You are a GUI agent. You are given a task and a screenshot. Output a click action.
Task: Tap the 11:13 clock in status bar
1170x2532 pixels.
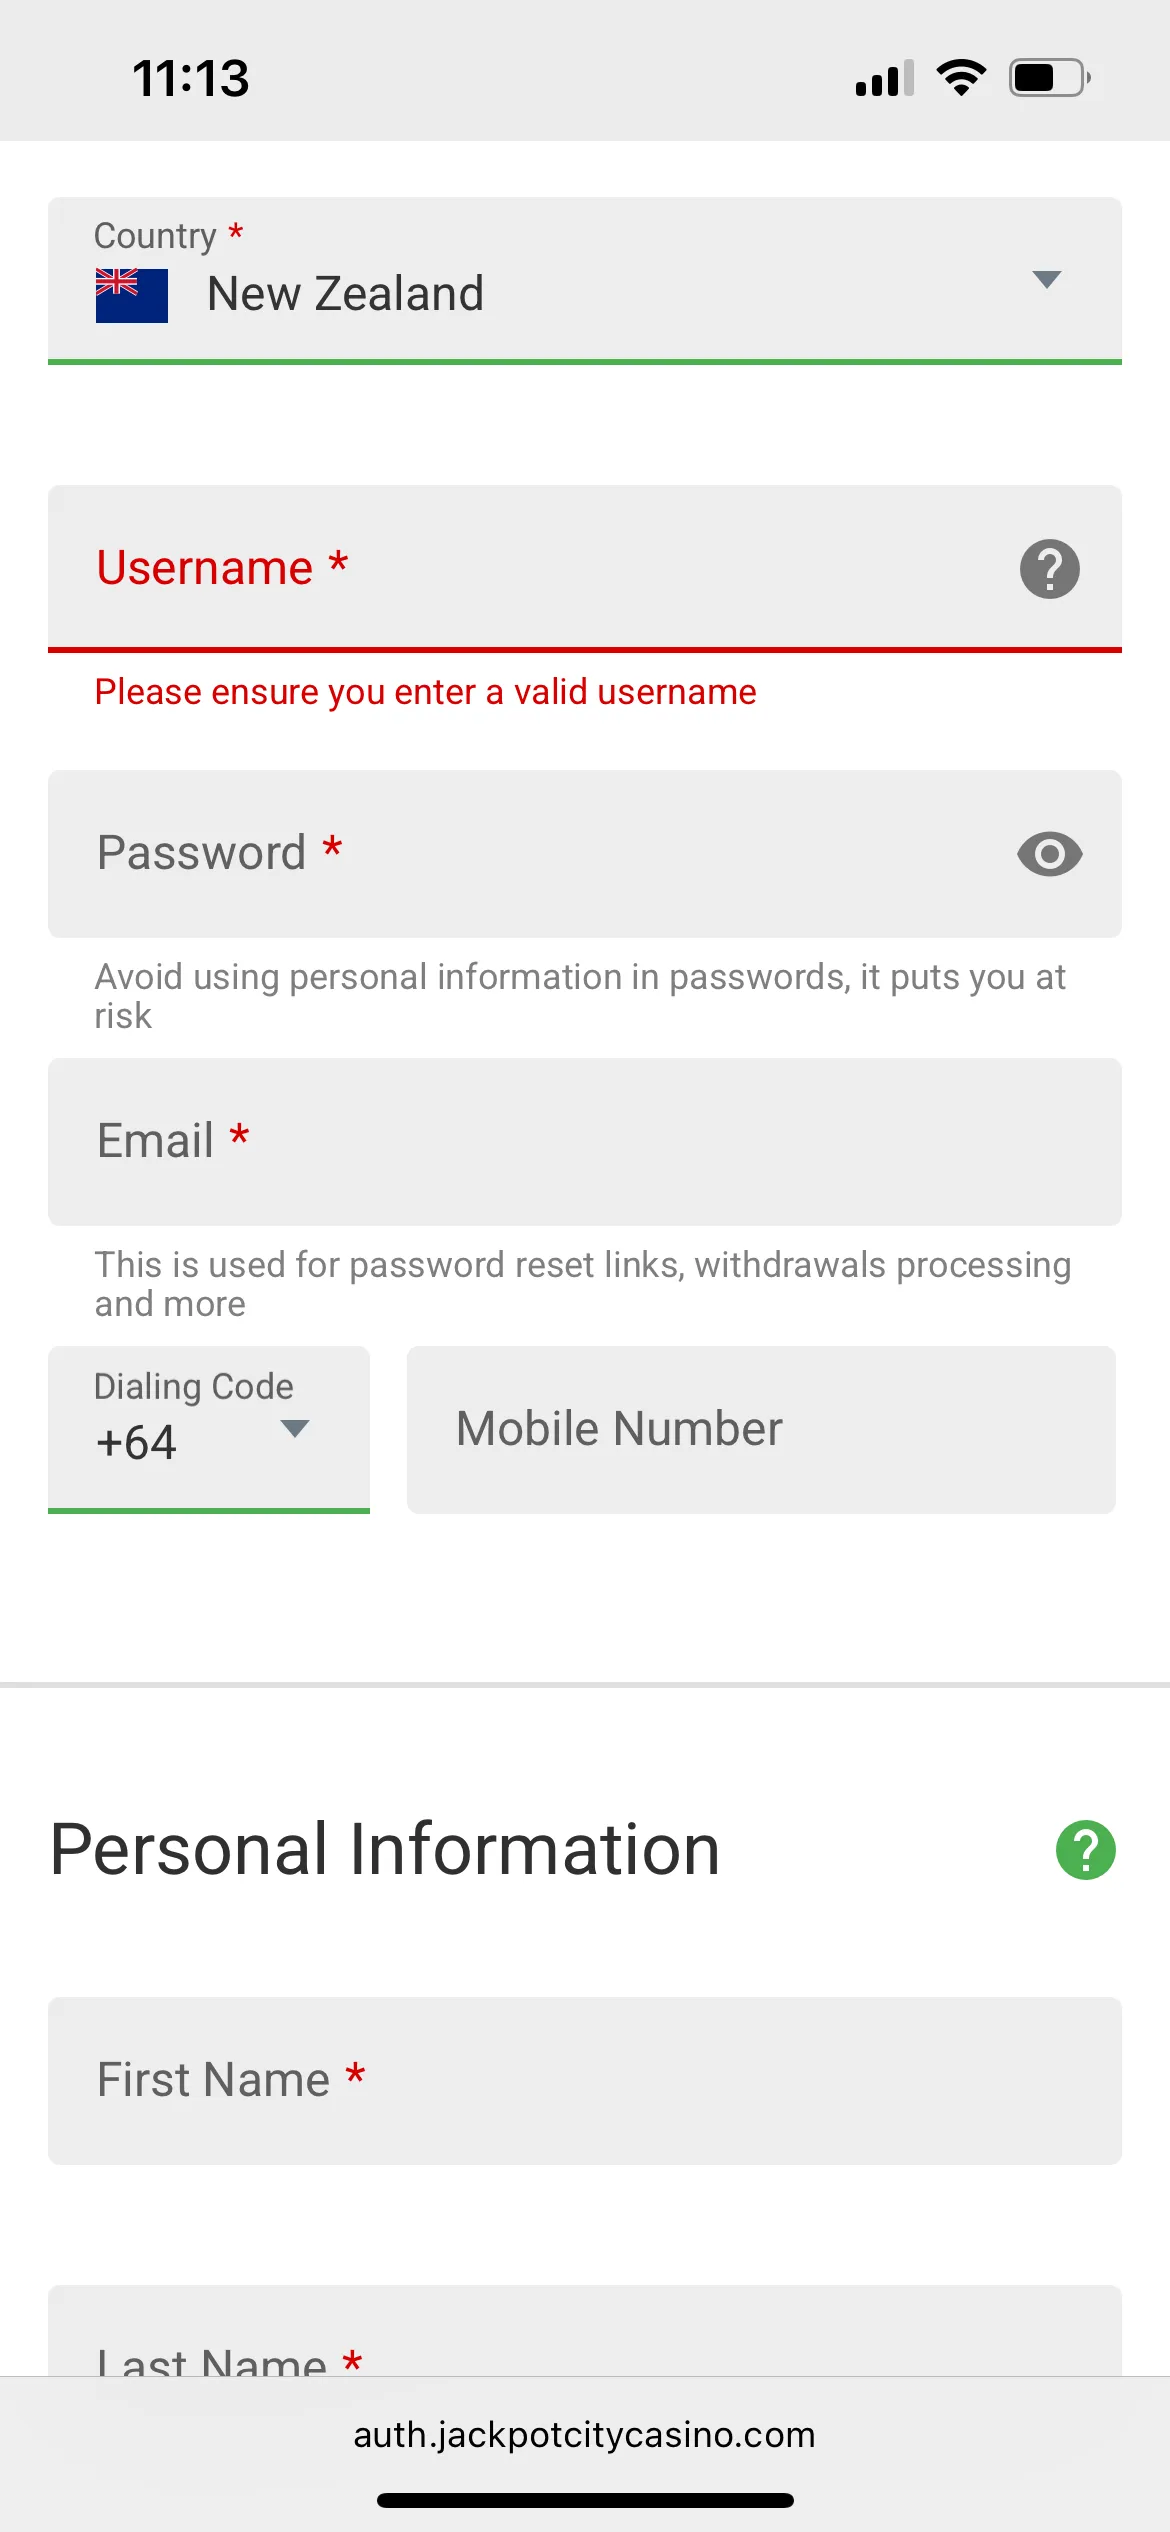tap(190, 78)
